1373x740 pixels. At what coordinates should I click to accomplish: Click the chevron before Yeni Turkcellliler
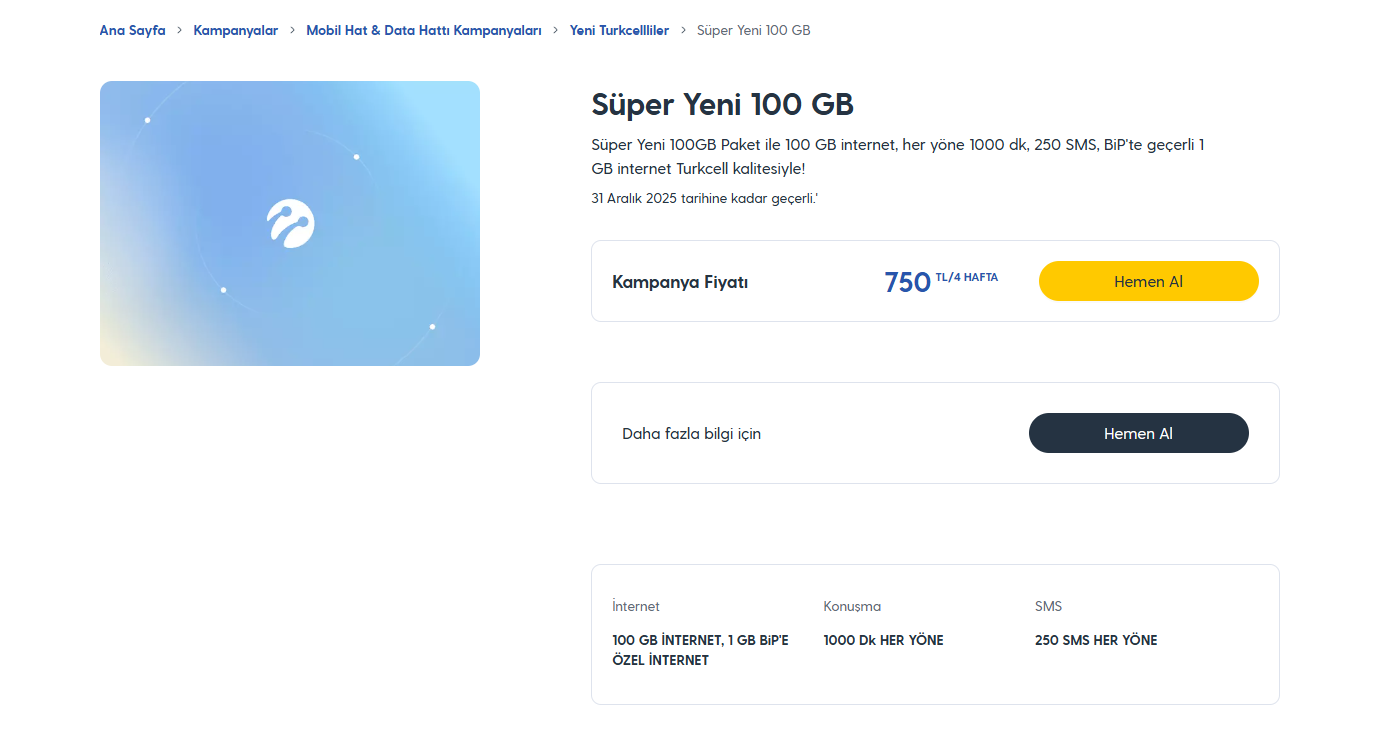pyautogui.click(x=556, y=30)
